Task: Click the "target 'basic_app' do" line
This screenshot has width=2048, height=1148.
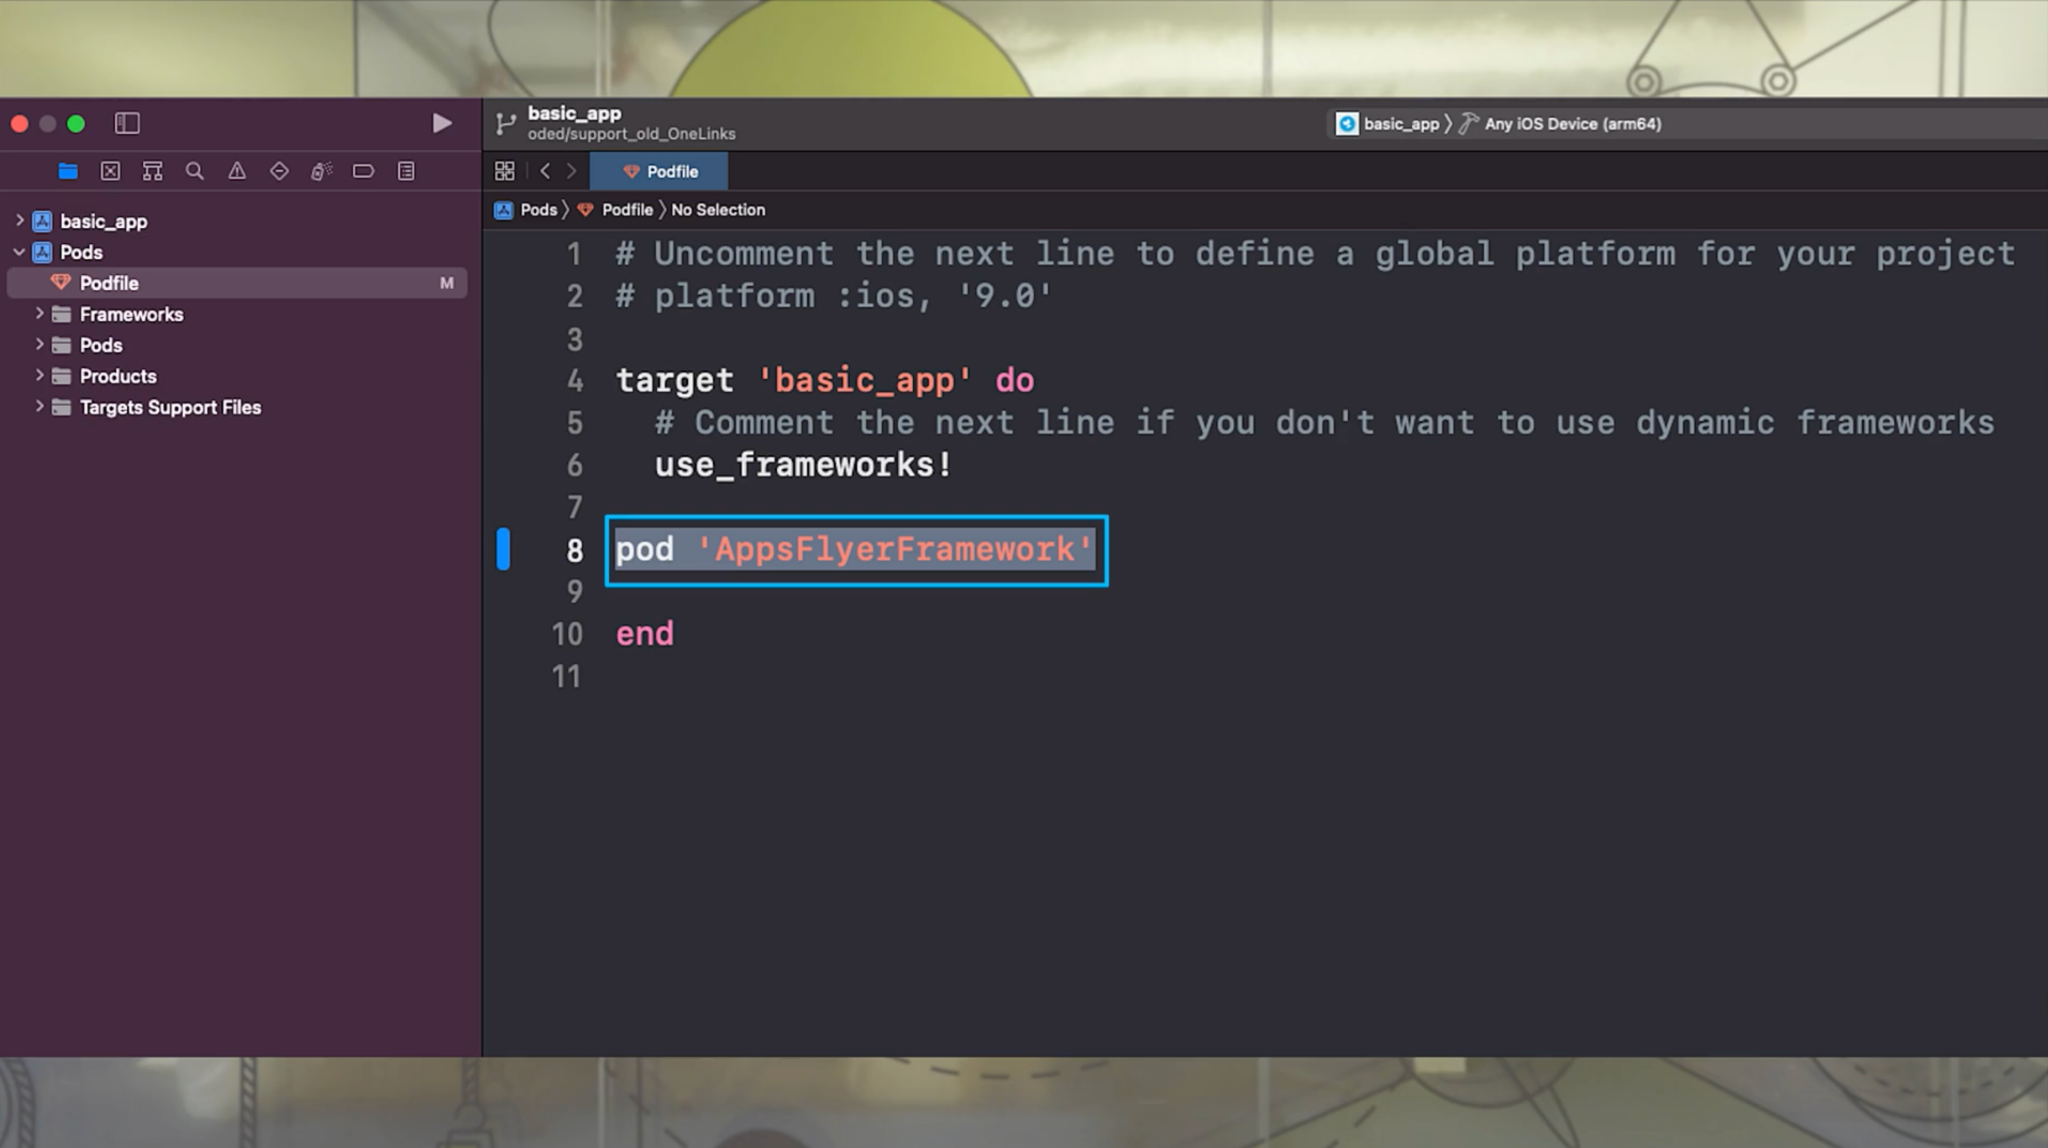Action: tap(825, 381)
